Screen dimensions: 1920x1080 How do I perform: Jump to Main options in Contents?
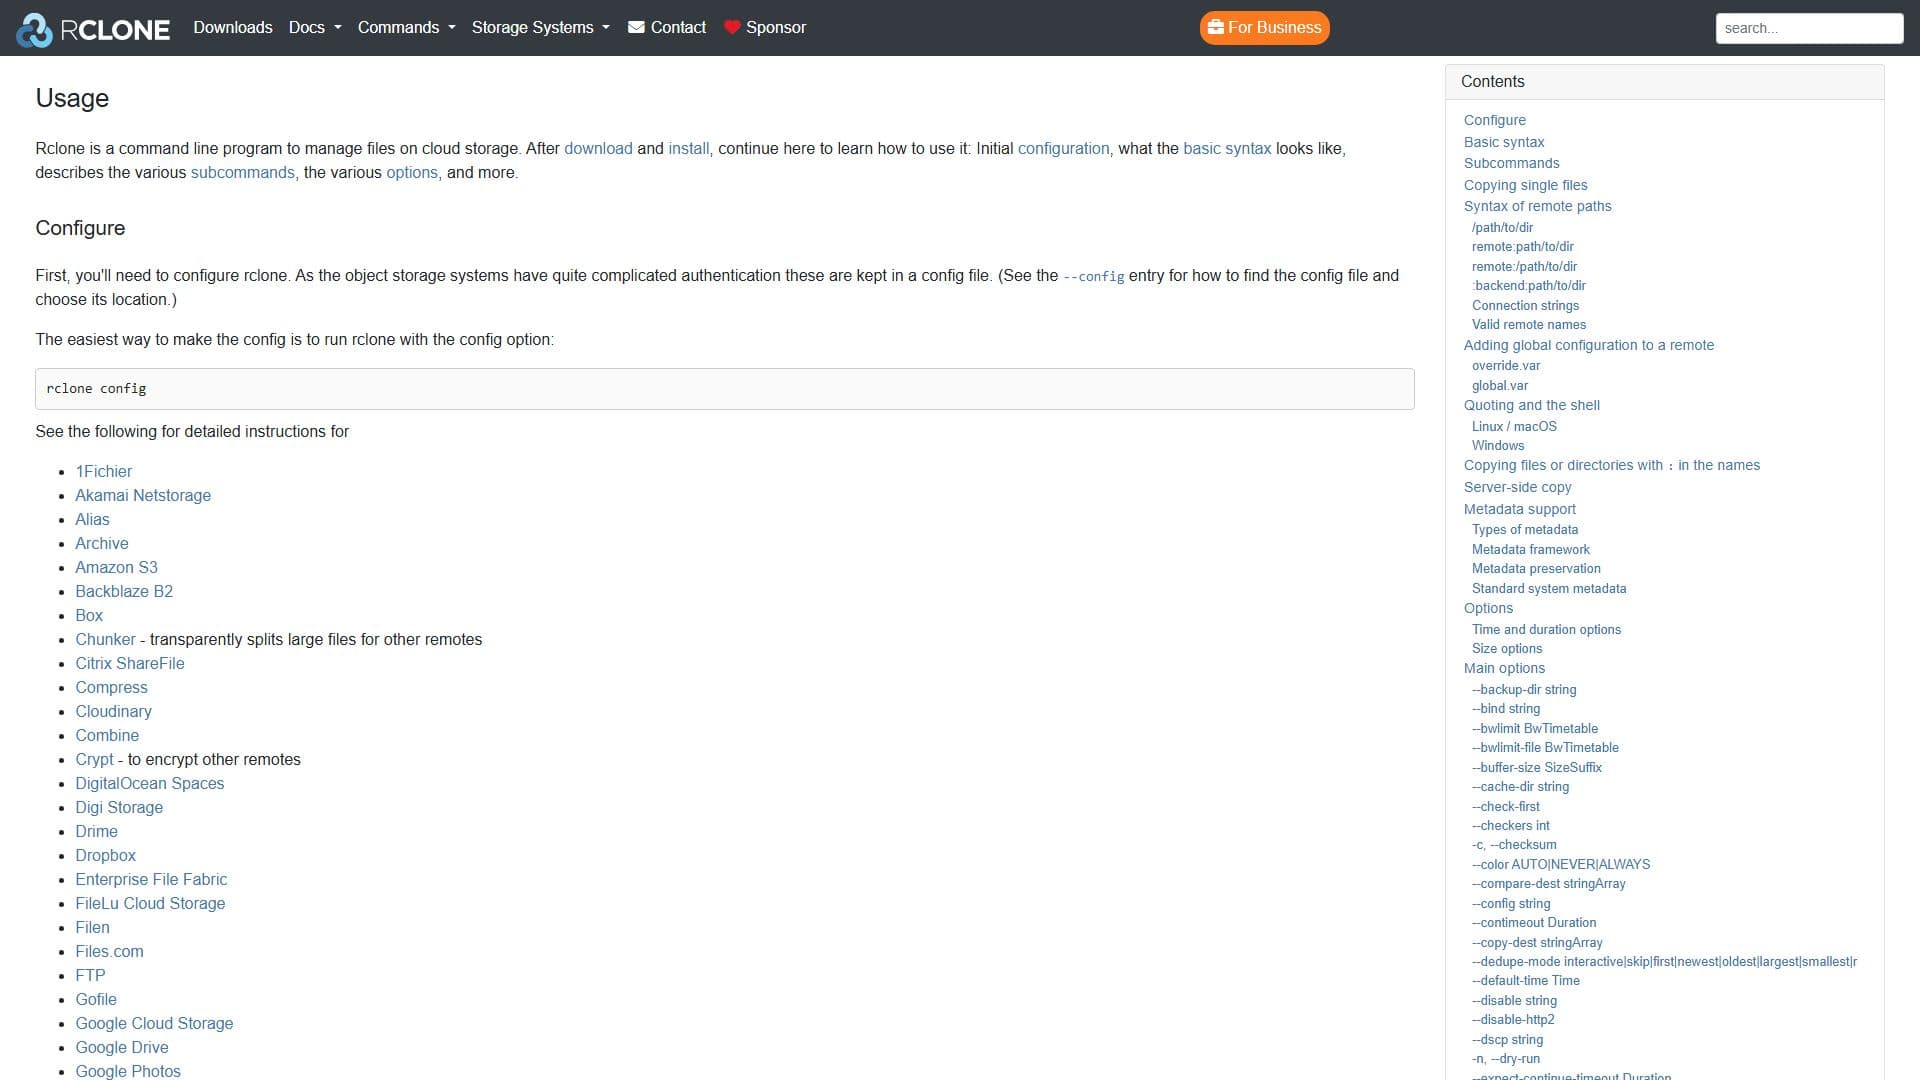[1505, 668]
